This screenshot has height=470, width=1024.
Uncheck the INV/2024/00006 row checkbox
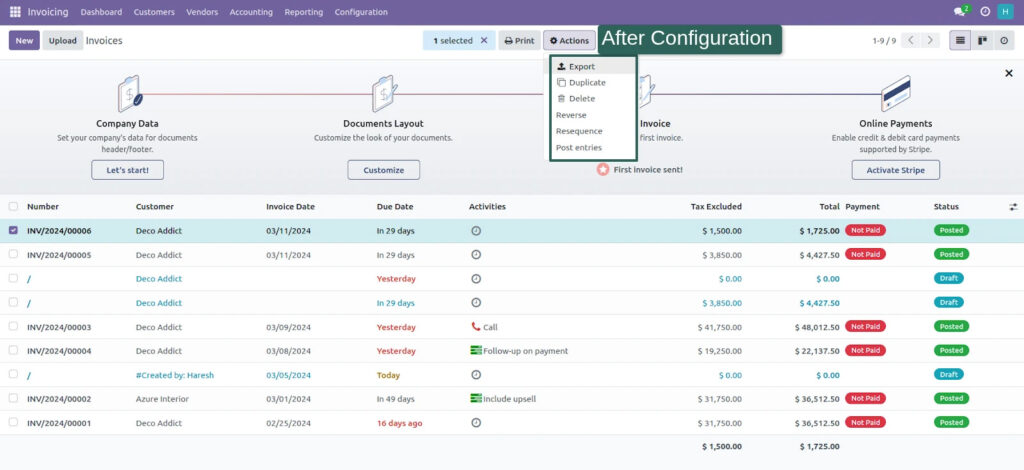(13, 230)
